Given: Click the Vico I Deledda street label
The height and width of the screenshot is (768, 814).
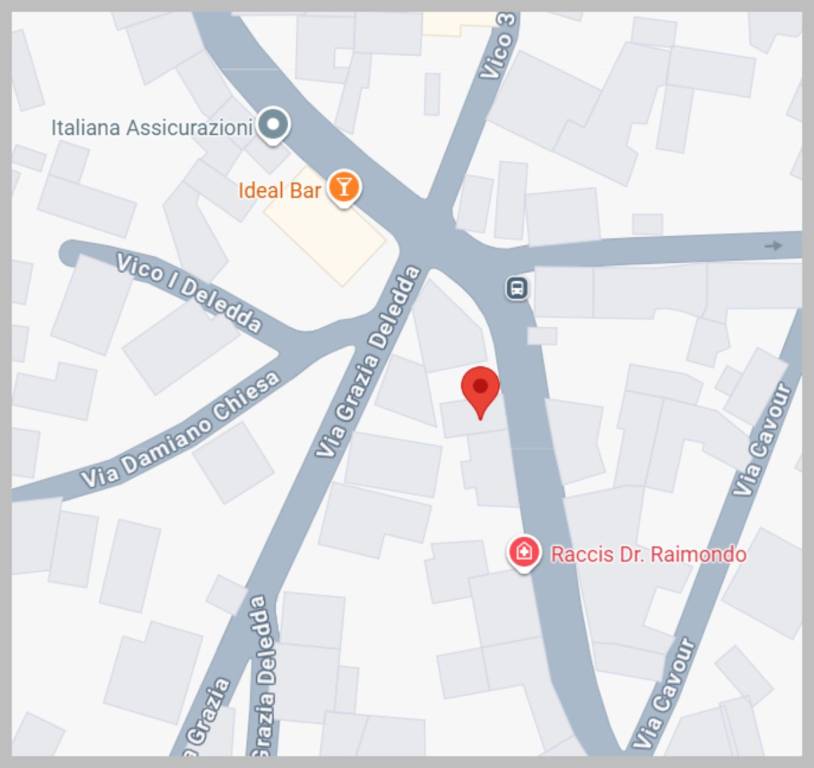Looking at the screenshot, I should [x=188, y=292].
